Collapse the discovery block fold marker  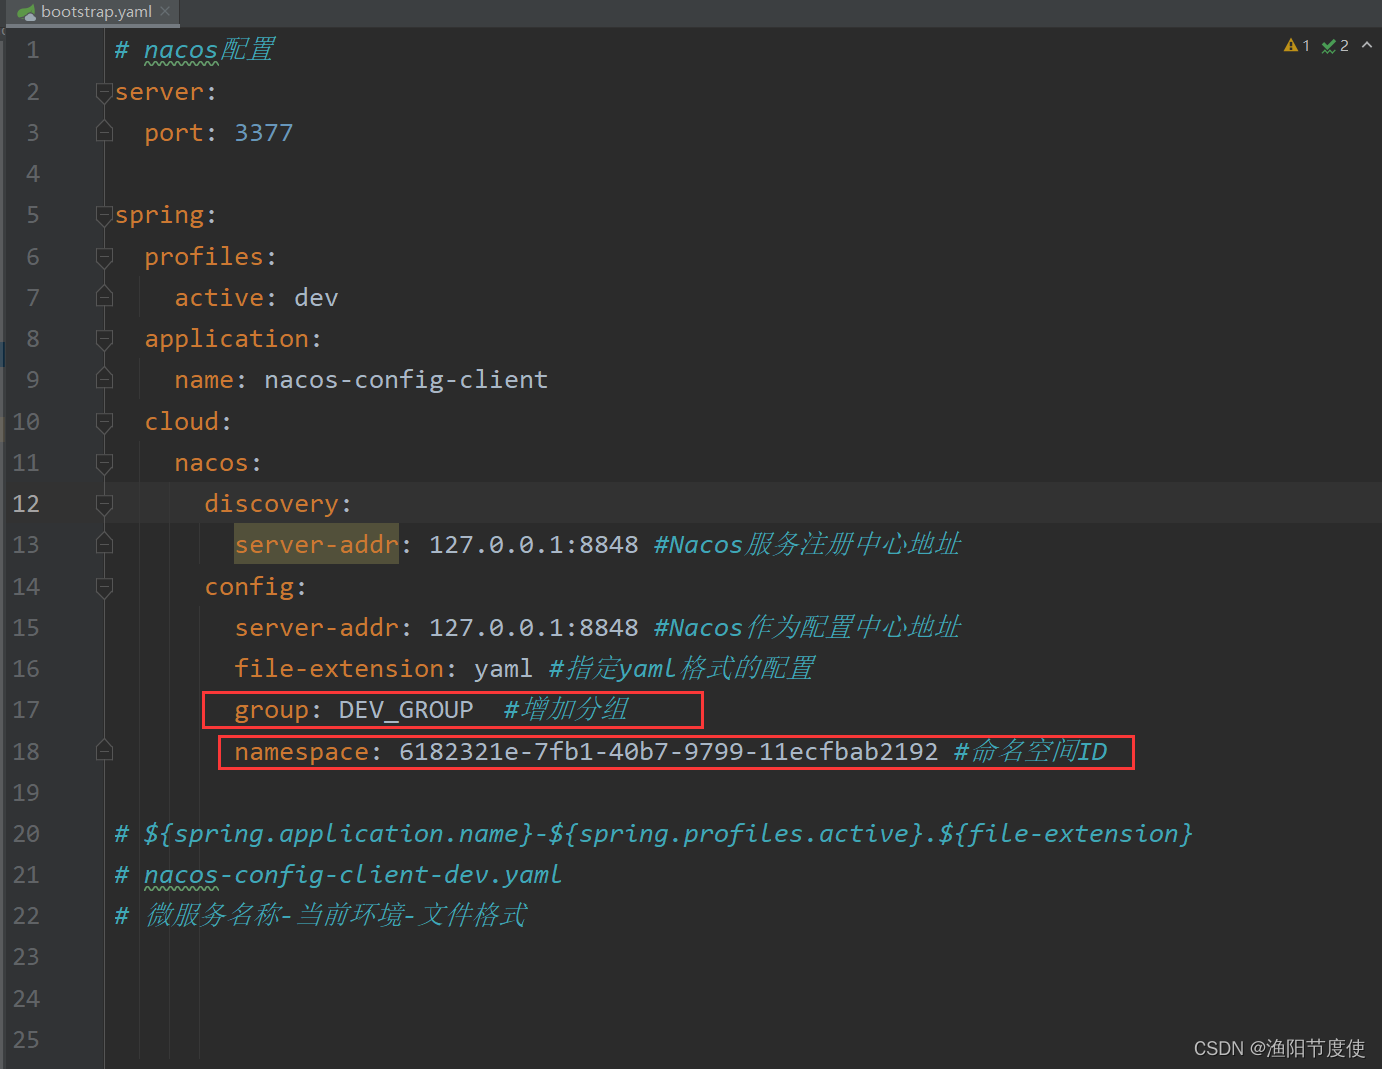104,504
